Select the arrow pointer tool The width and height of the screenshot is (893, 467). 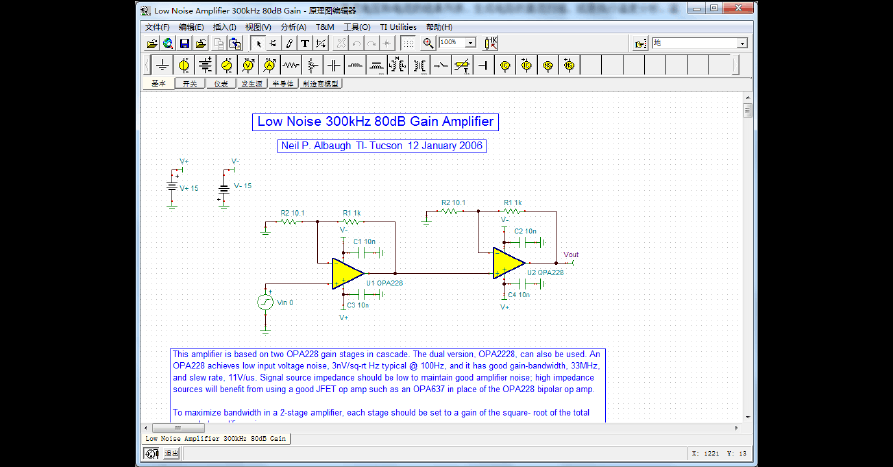click(258, 43)
